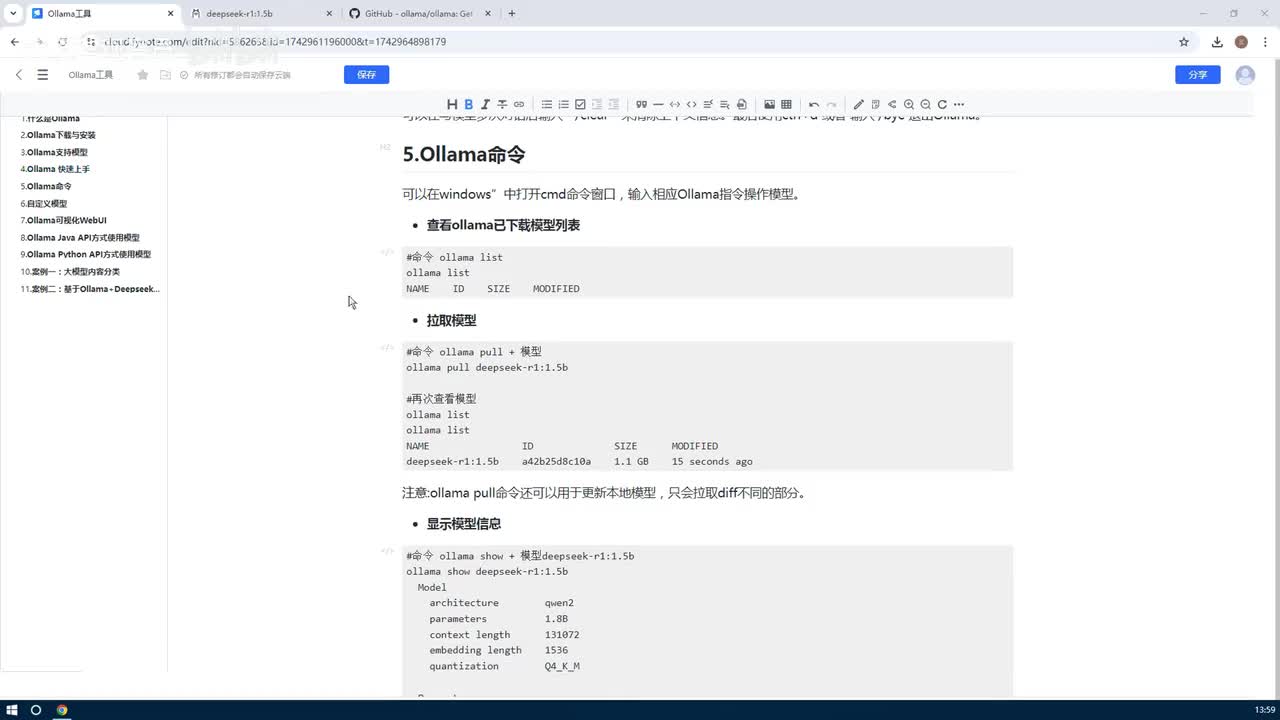Move note to folder icon

pos(165,75)
